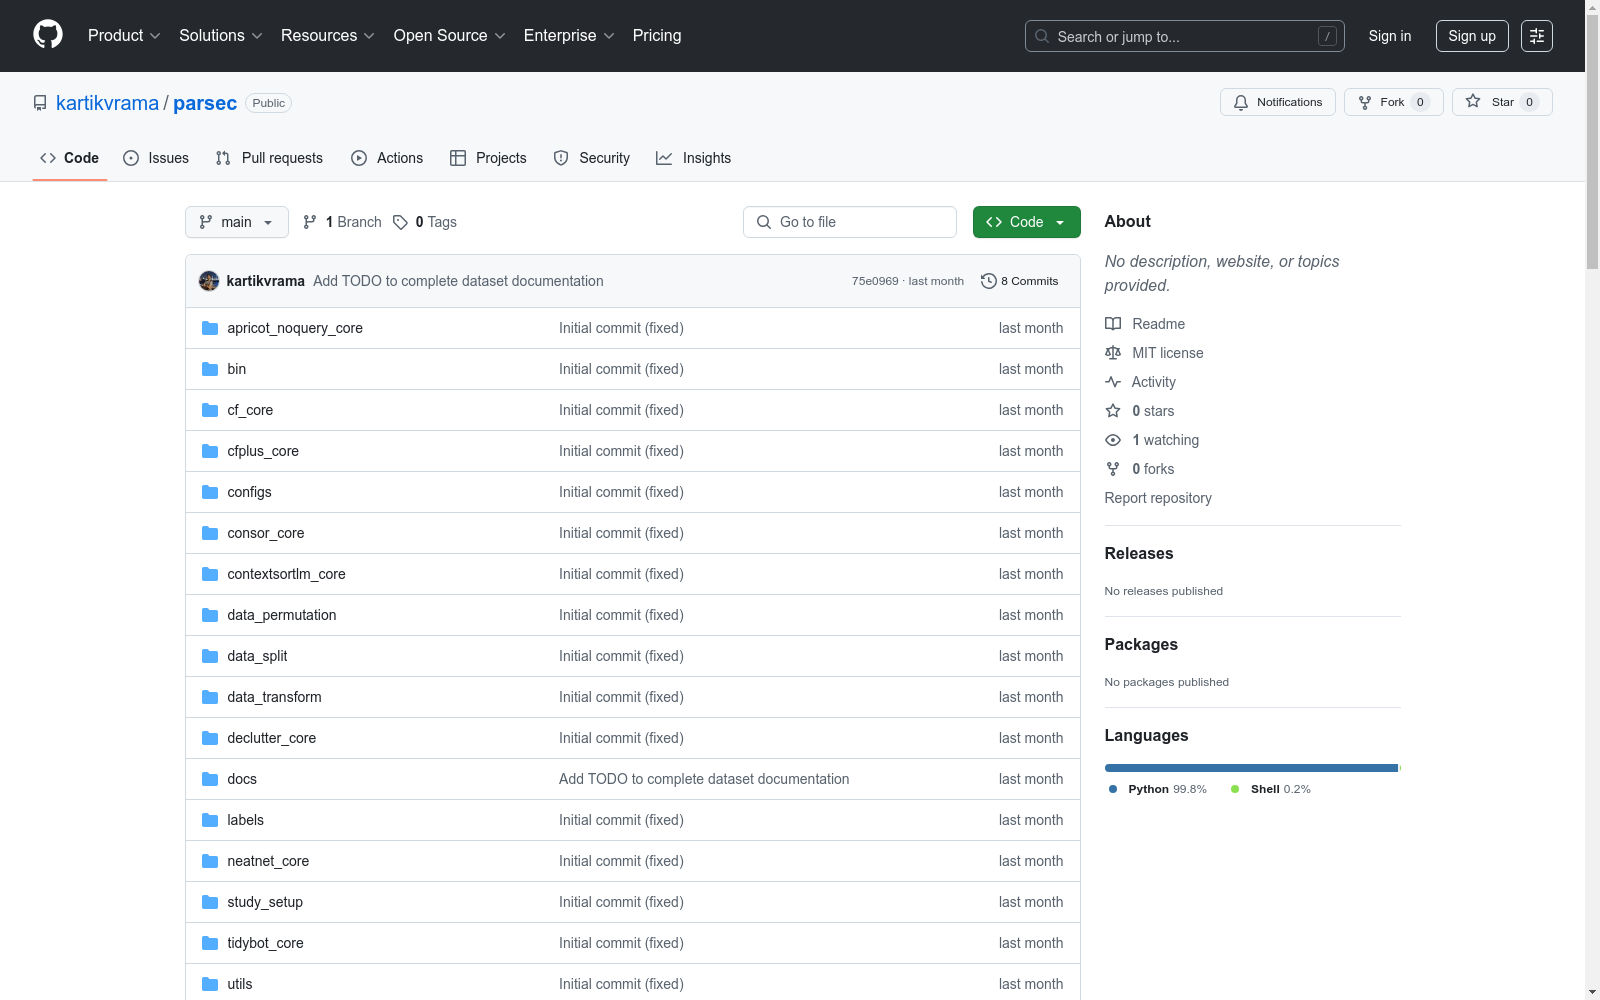This screenshot has height=1000, width=1600.
Task: Click the labels folder icon
Action: tap(210, 820)
